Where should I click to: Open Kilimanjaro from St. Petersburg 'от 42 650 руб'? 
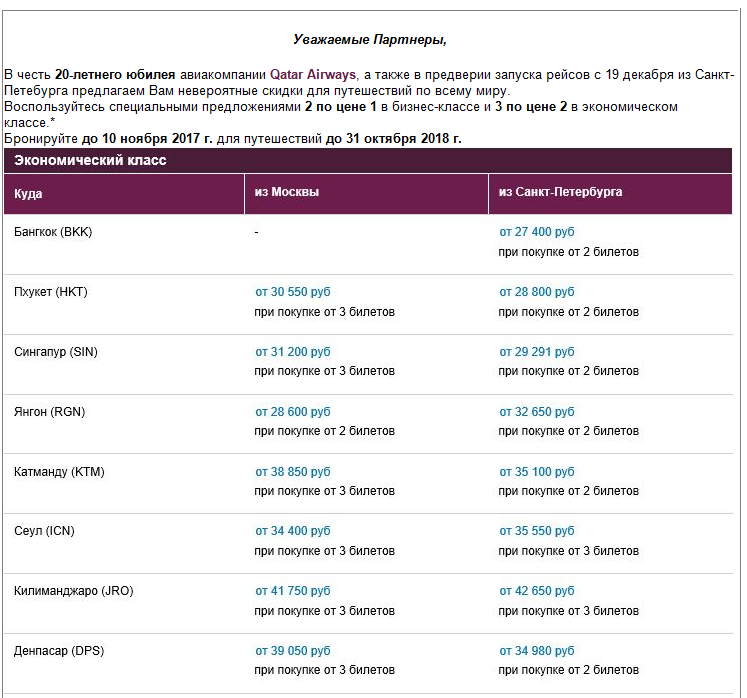point(536,591)
